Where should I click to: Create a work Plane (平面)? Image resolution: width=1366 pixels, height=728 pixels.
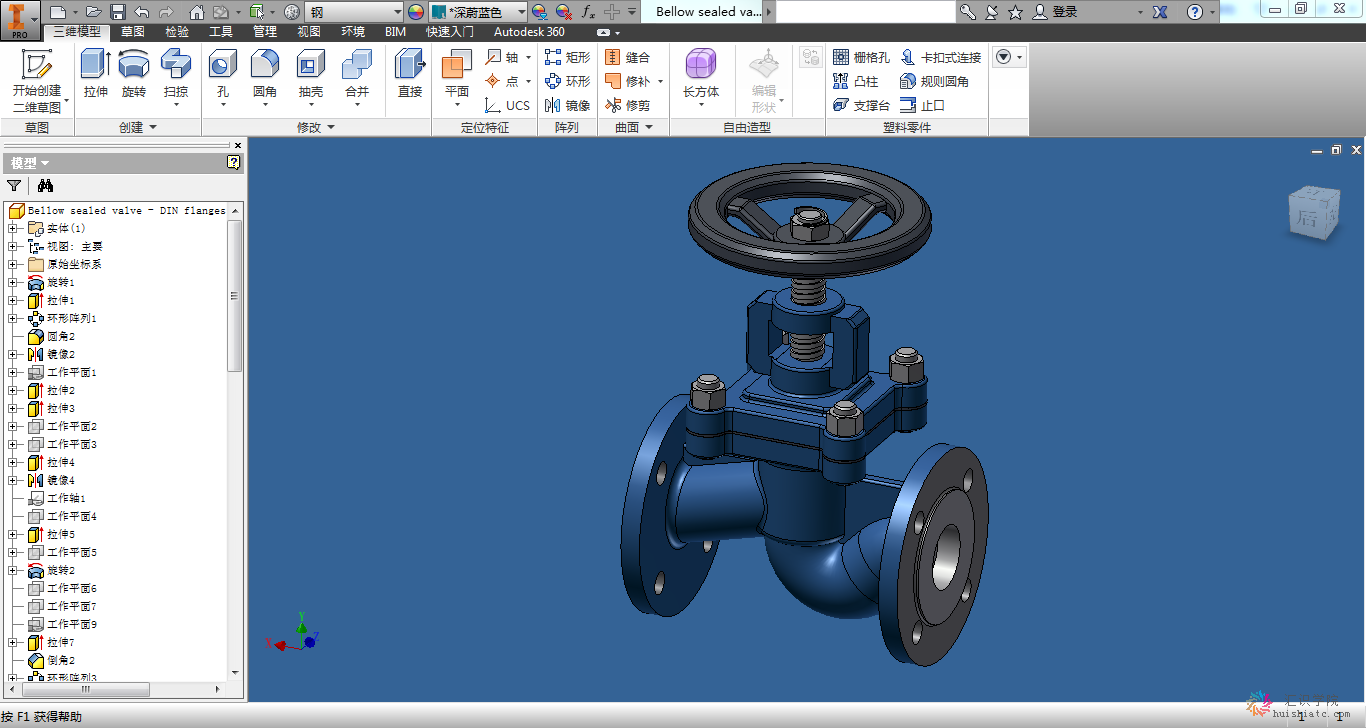(x=456, y=78)
